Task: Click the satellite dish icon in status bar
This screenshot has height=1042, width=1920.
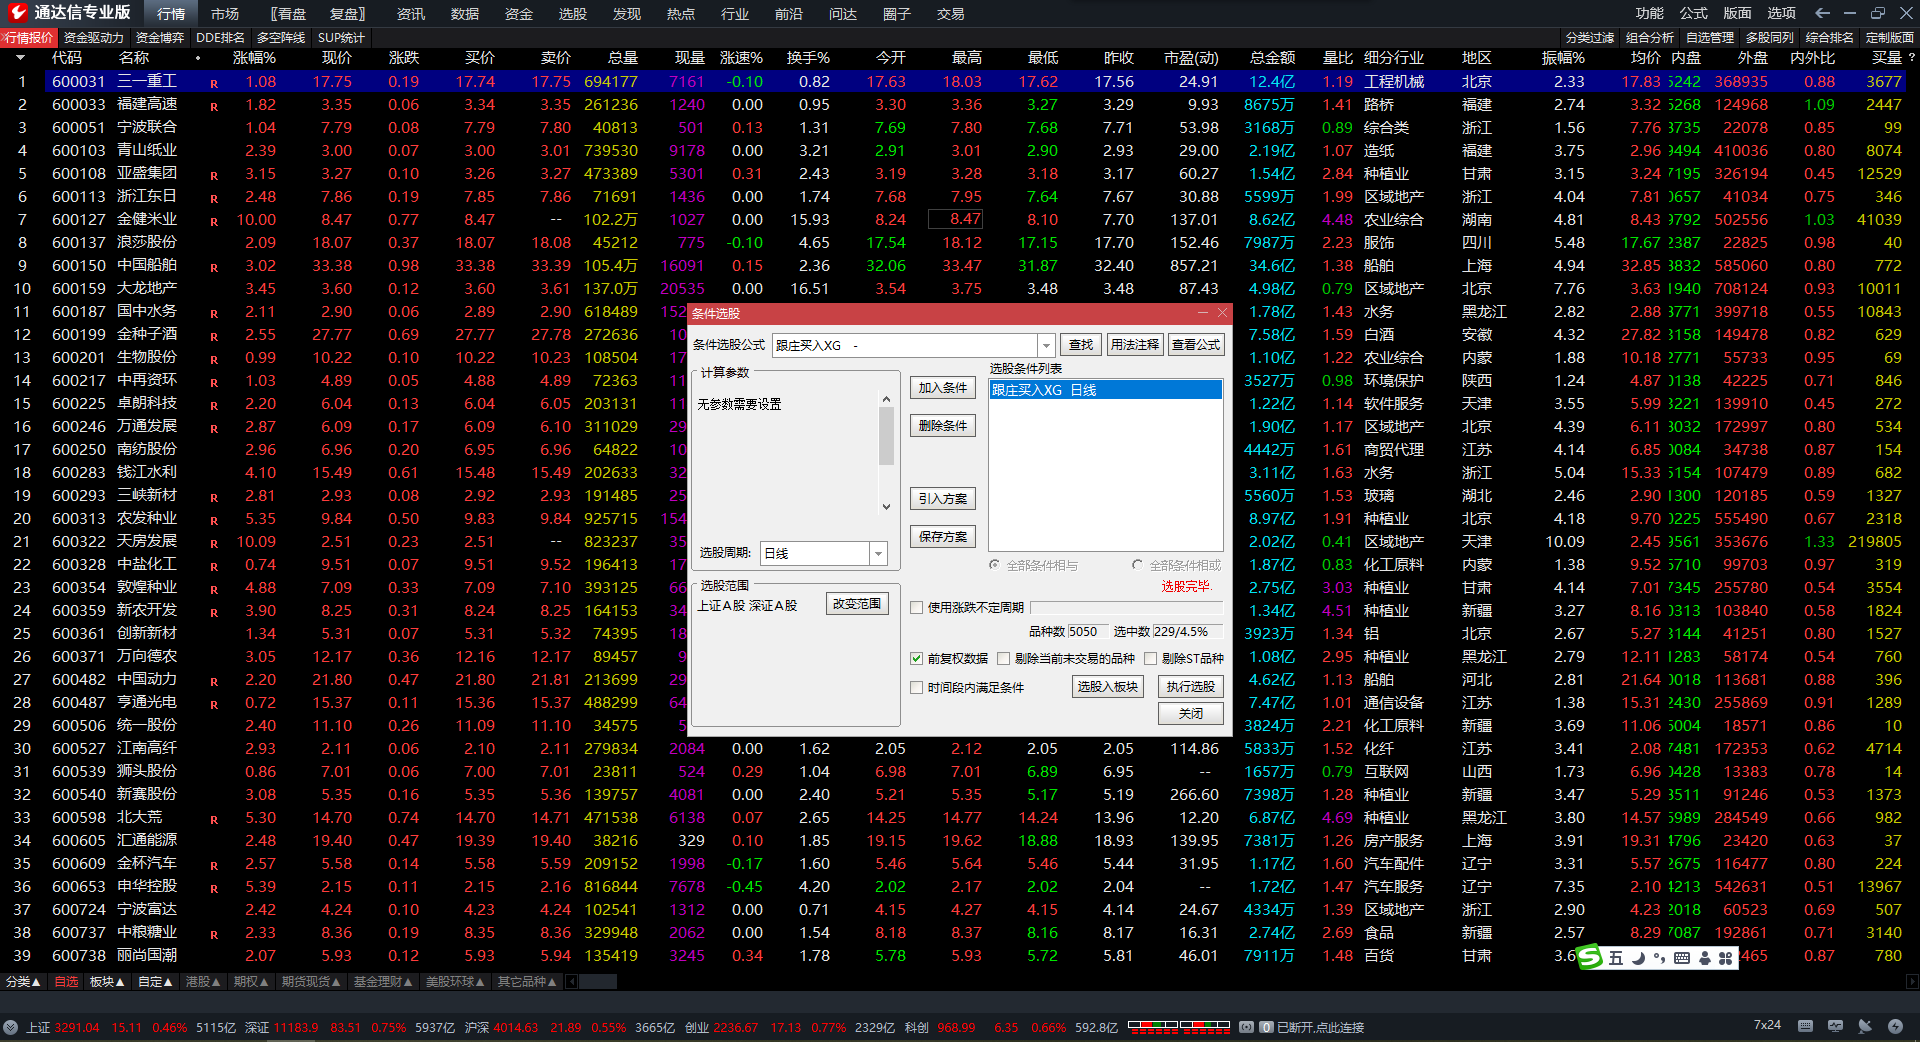Action: click(x=1864, y=1026)
